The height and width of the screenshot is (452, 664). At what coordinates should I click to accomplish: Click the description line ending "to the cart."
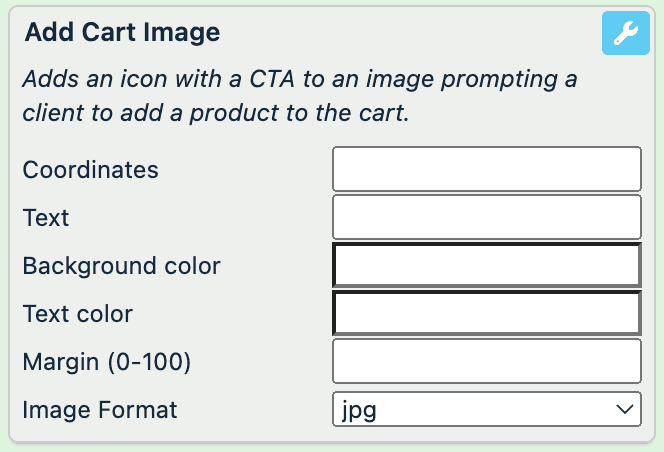coord(216,113)
